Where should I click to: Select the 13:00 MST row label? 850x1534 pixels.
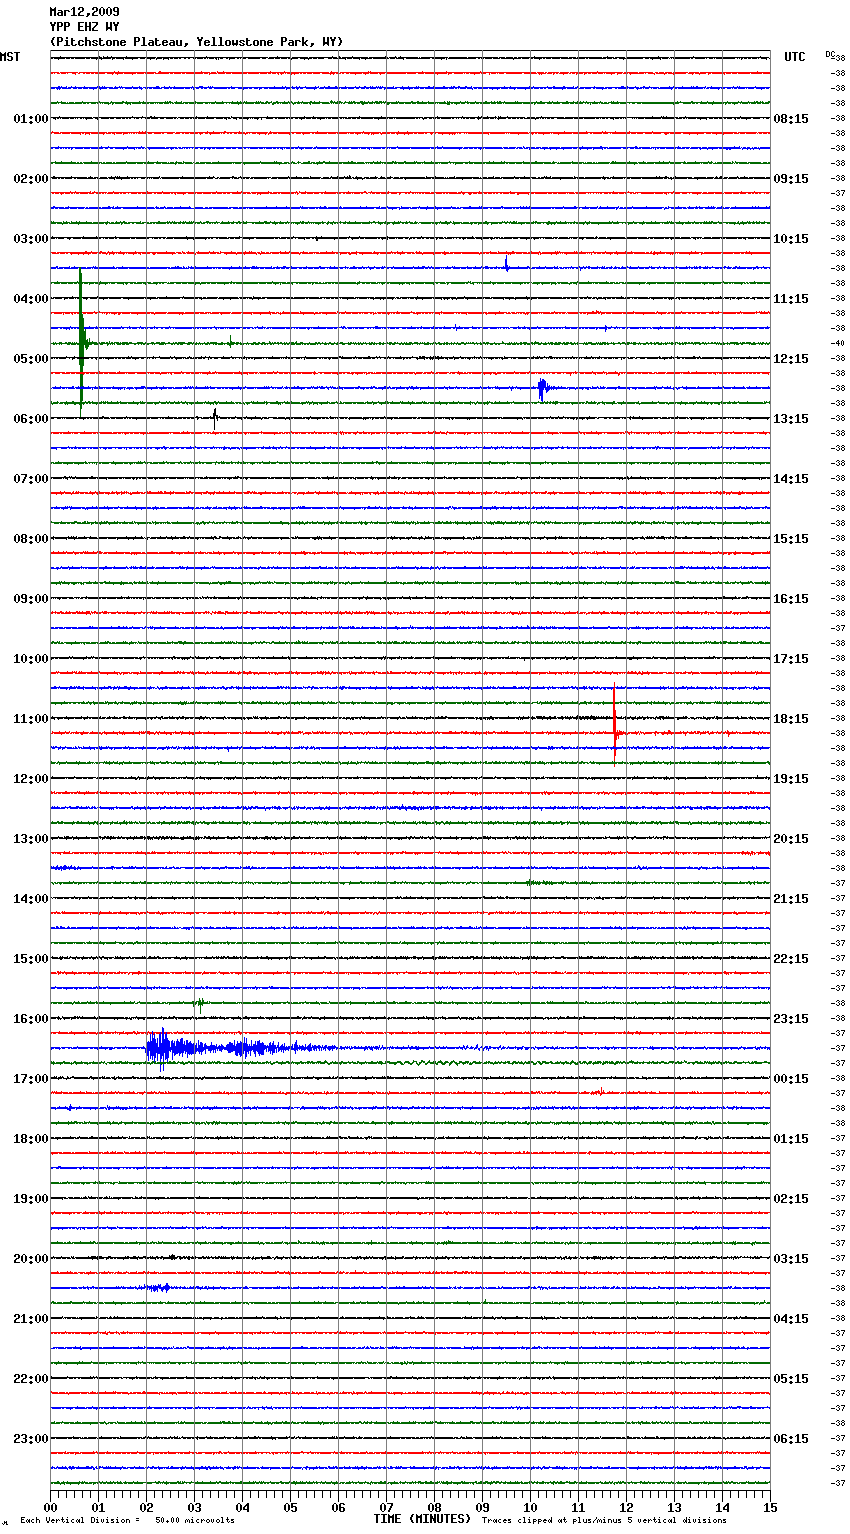[30, 839]
